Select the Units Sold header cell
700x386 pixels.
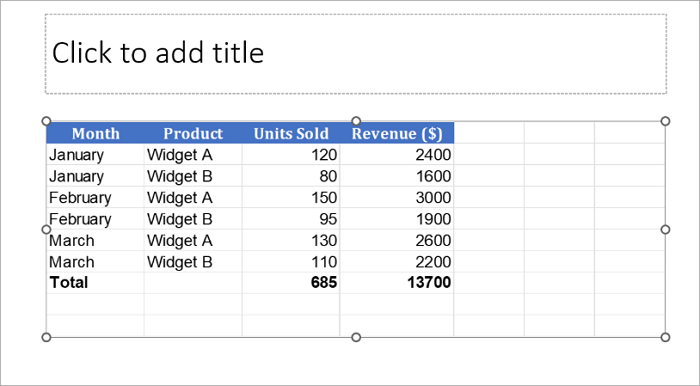point(291,133)
